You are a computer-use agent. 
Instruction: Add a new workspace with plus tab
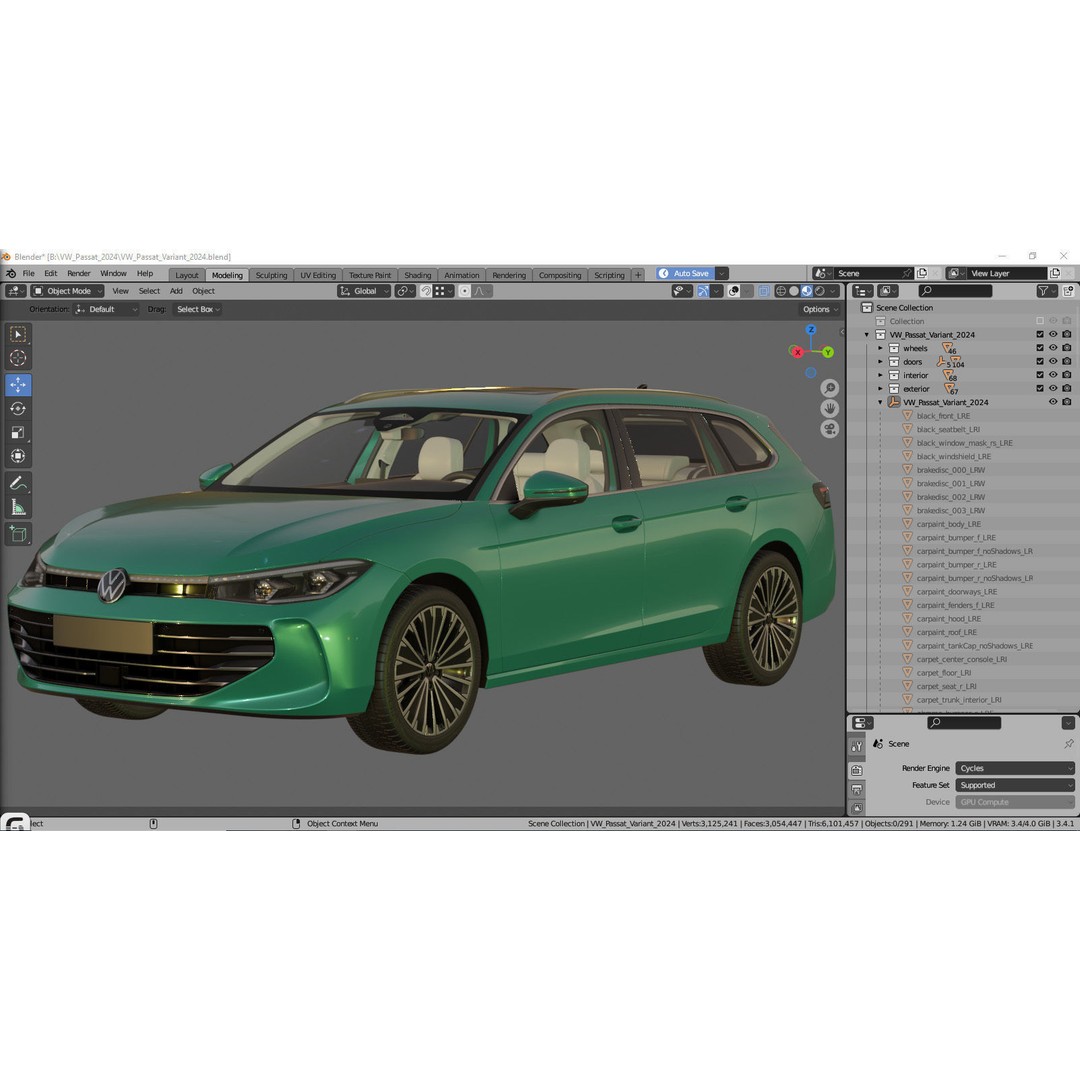638,275
